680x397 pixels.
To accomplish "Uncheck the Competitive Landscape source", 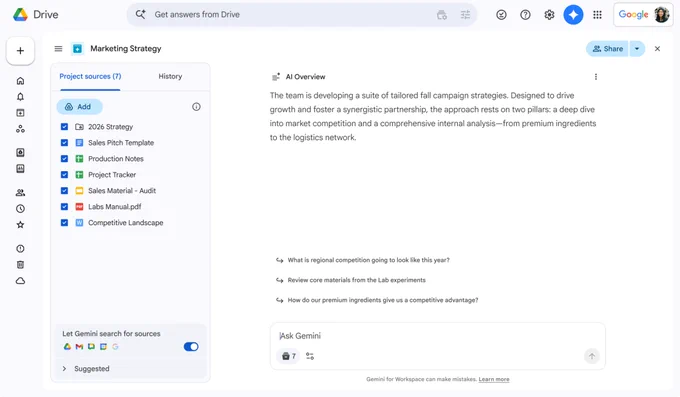I will pyautogui.click(x=64, y=223).
